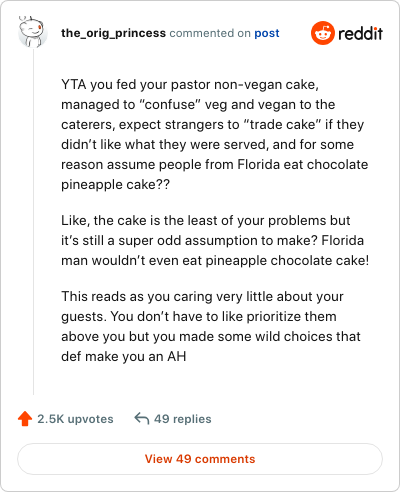The image size is (400, 492).
Task: Click the paragraph starting "Like, the cake"
Action: click(215, 240)
